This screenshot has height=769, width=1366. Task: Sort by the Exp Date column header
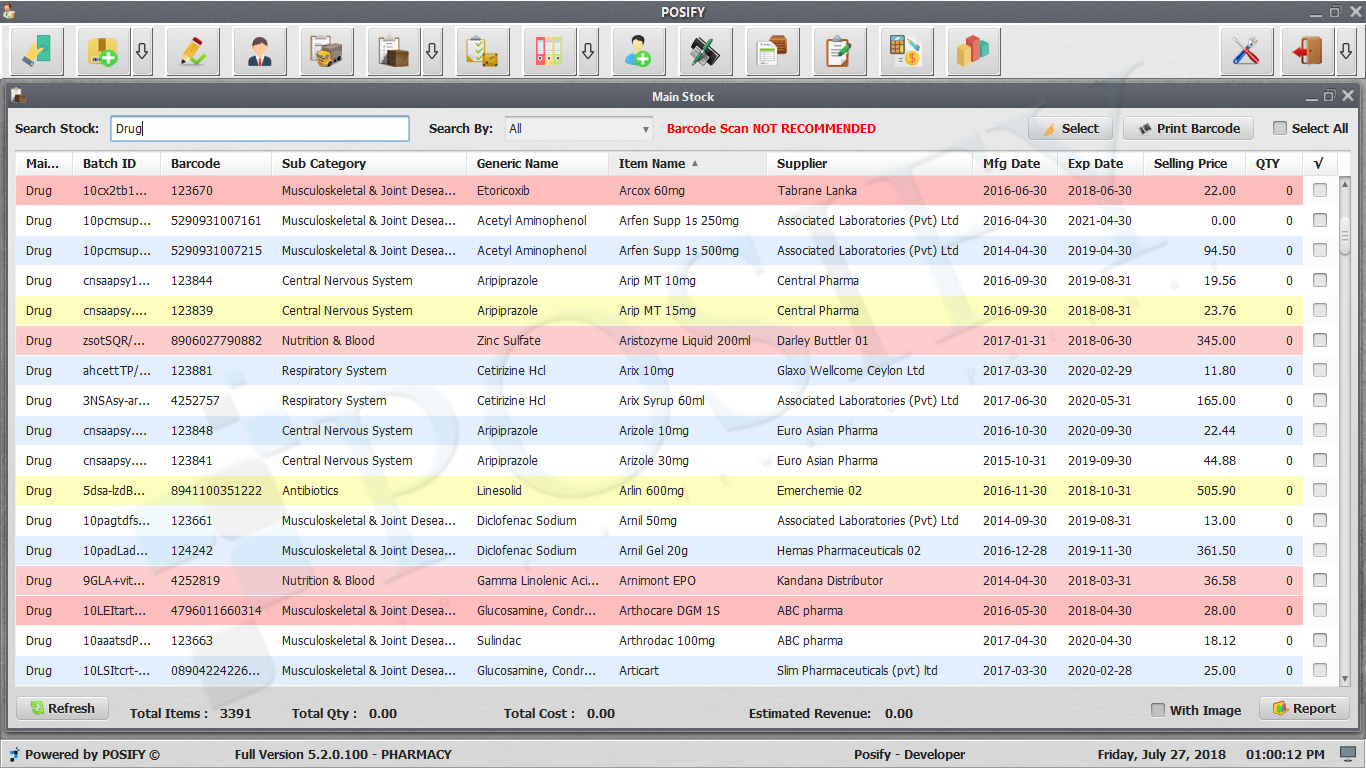coord(1099,163)
